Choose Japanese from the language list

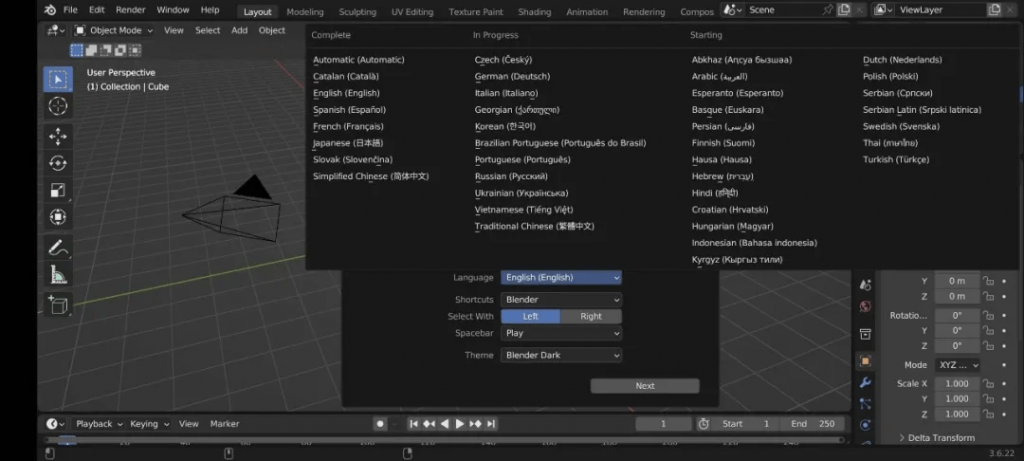348,143
